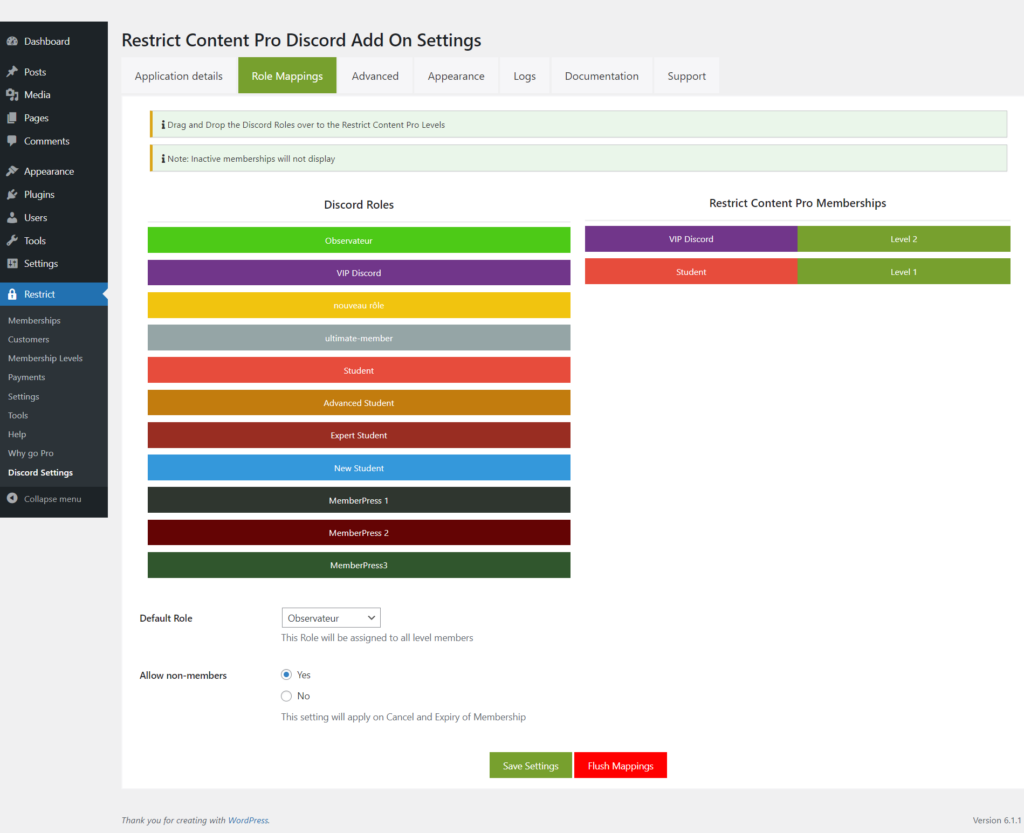Image resolution: width=1024 pixels, height=833 pixels.
Task: Select the MemberPress3 role bar
Action: pos(359,565)
